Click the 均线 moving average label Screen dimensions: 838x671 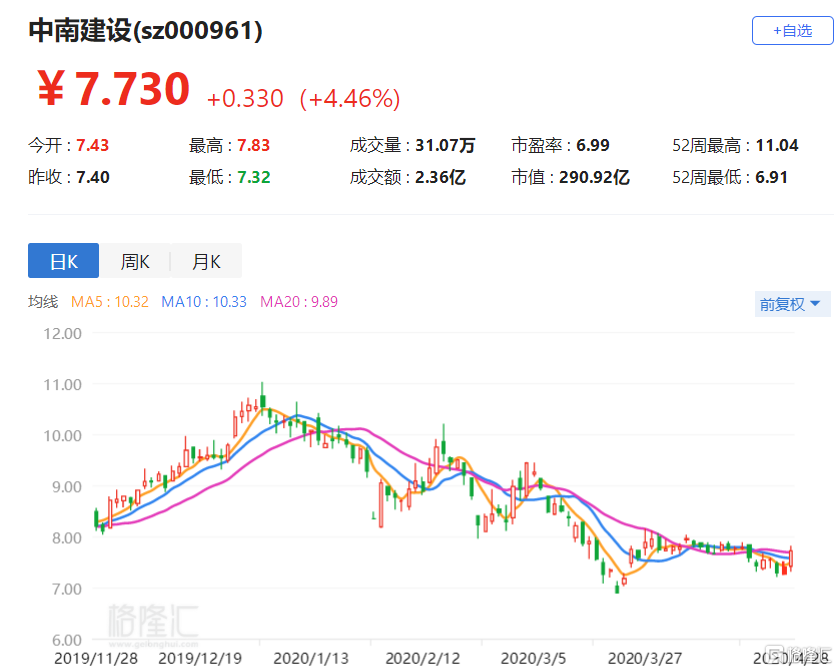pyautogui.click(x=43, y=302)
